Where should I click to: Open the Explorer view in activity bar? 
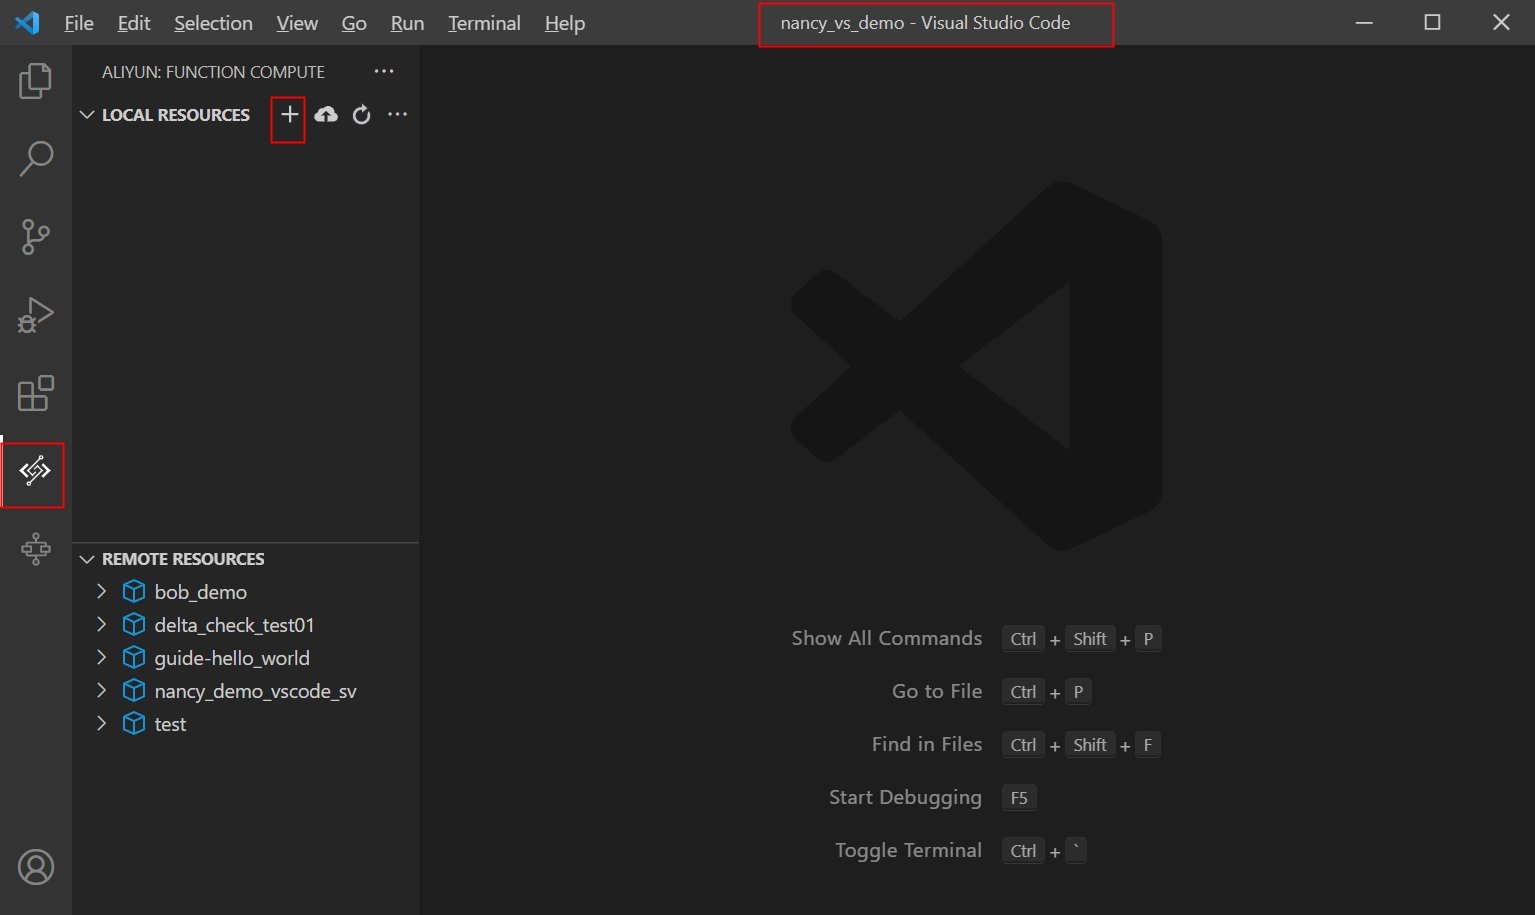click(x=36, y=81)
